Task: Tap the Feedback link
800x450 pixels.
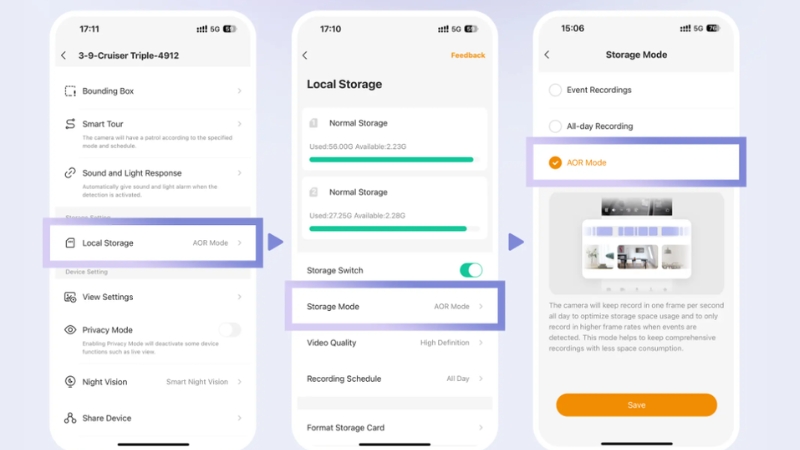Action: (x=467, y=55)
